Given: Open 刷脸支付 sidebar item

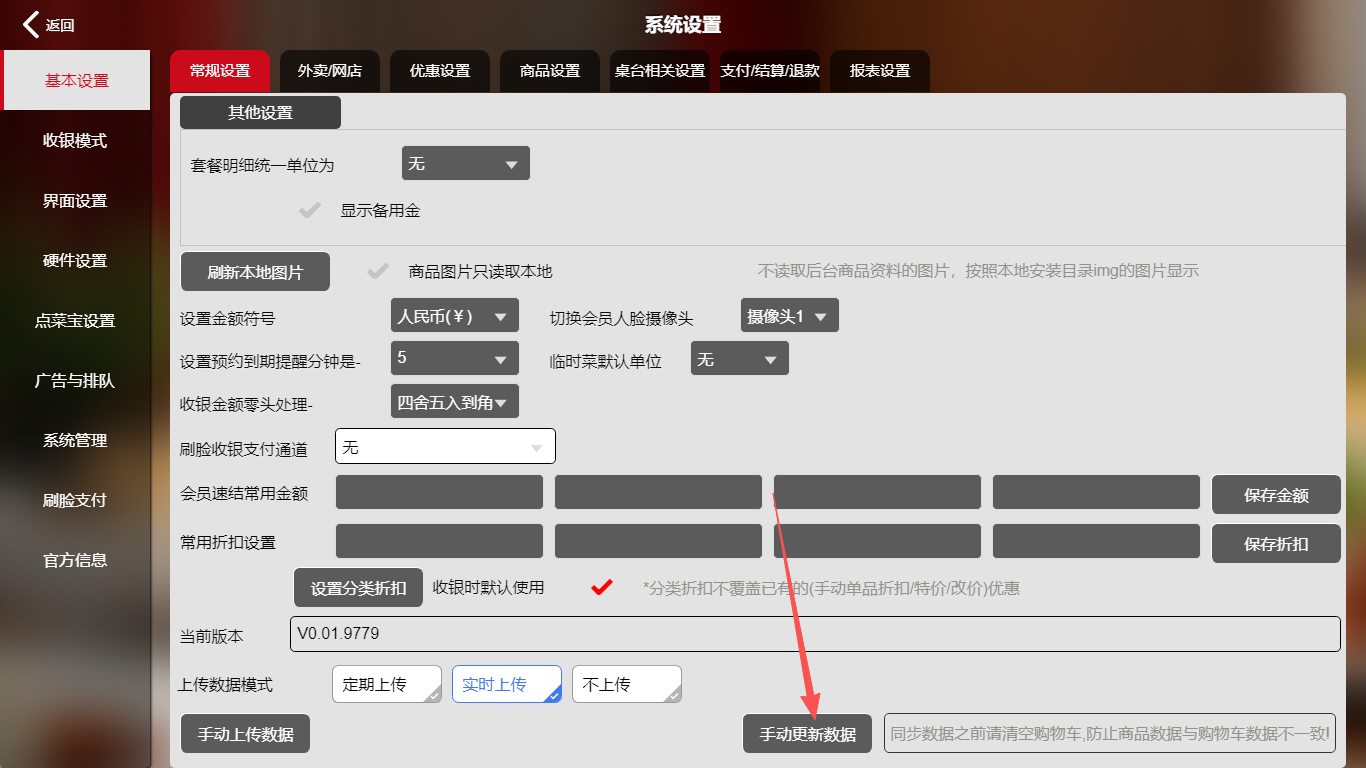Looking at the screenshot, I should coord(75,500).
